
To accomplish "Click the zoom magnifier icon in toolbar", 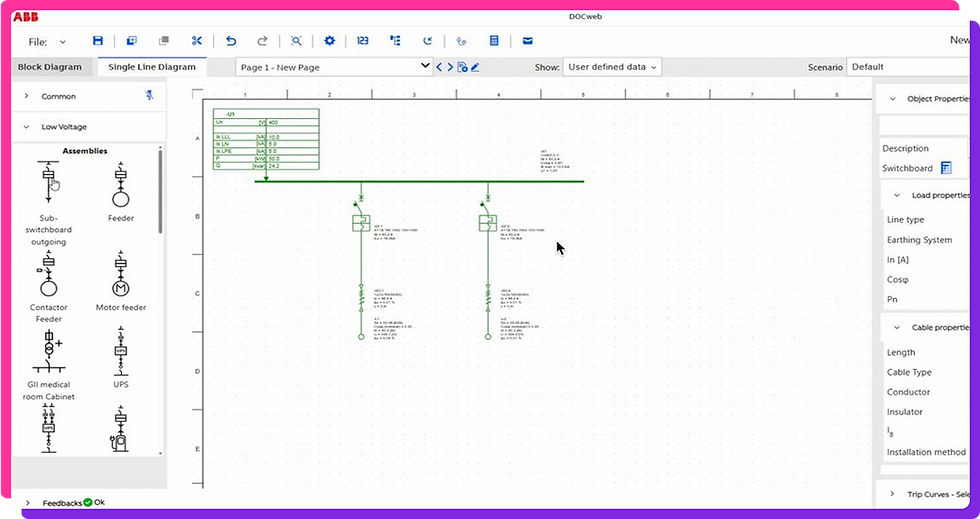I will [x=296, y=41].
